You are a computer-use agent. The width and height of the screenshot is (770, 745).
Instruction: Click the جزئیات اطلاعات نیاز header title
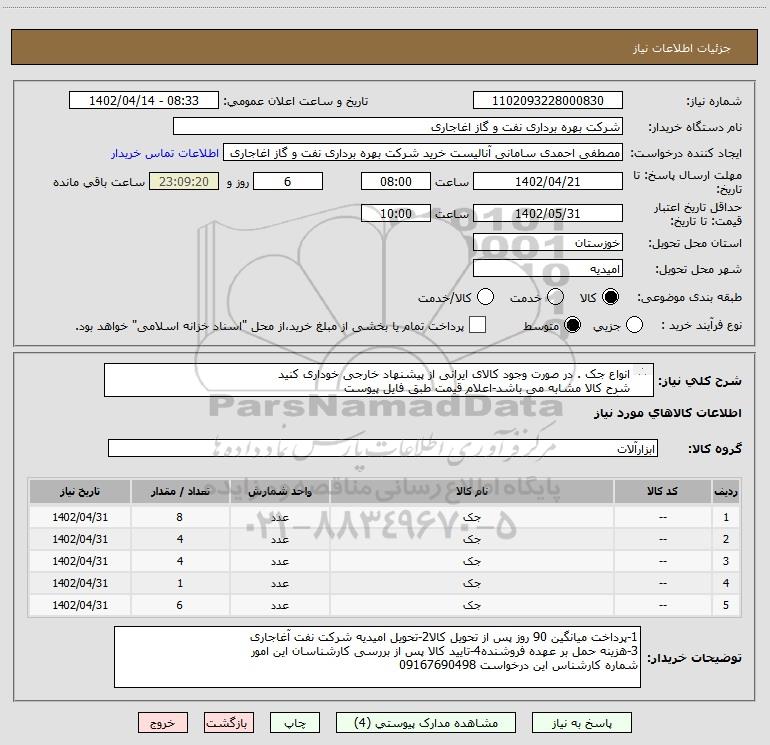tap(682, 48)
